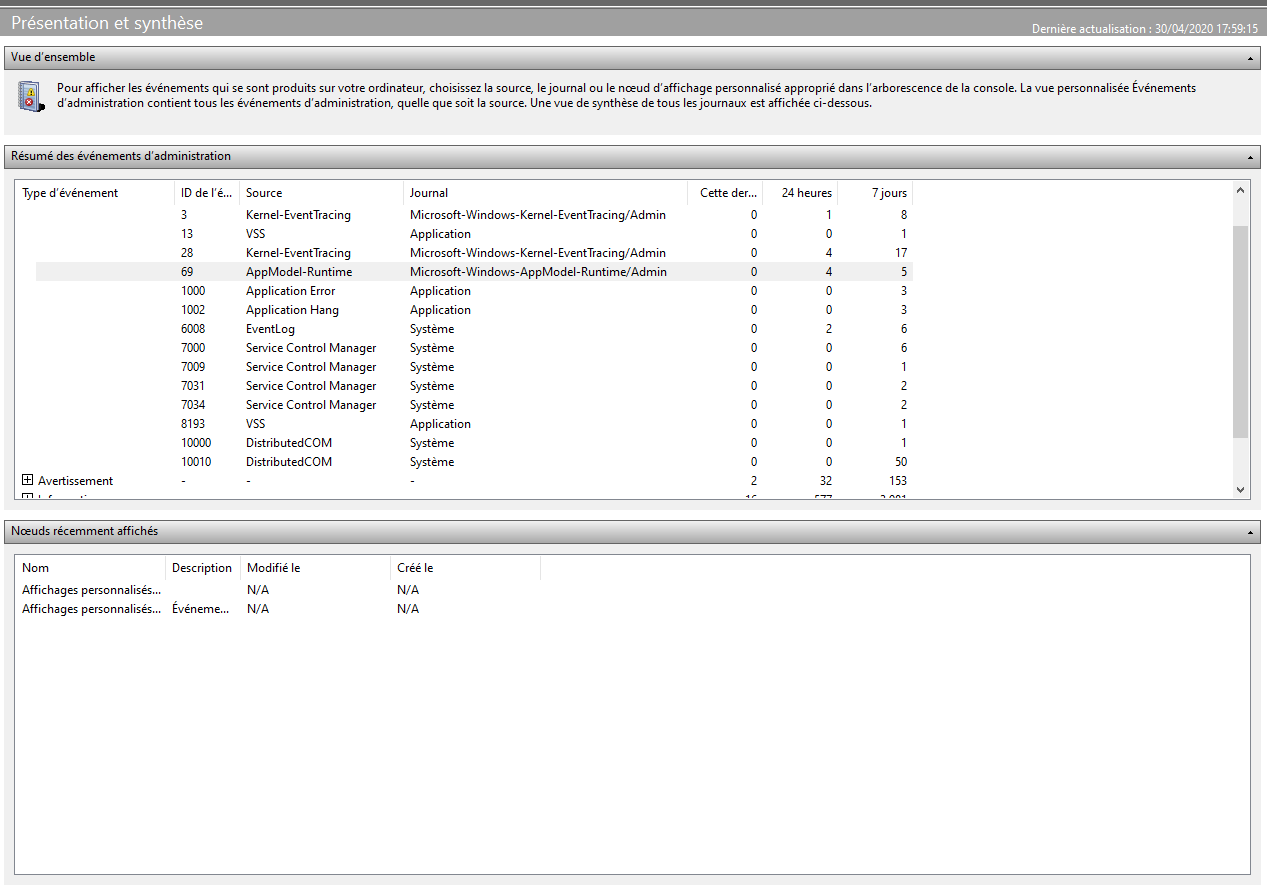Click scroll-down arrow of events summary list
Viewport: 1267px width, 887px height.
(x=1241, y=490)
